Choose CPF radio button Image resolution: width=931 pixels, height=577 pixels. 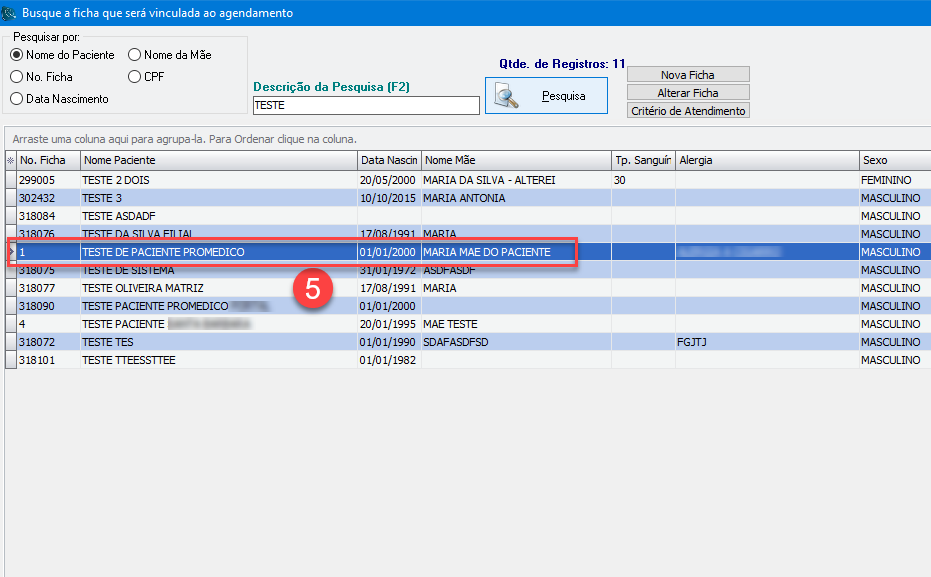click(135, 76)
